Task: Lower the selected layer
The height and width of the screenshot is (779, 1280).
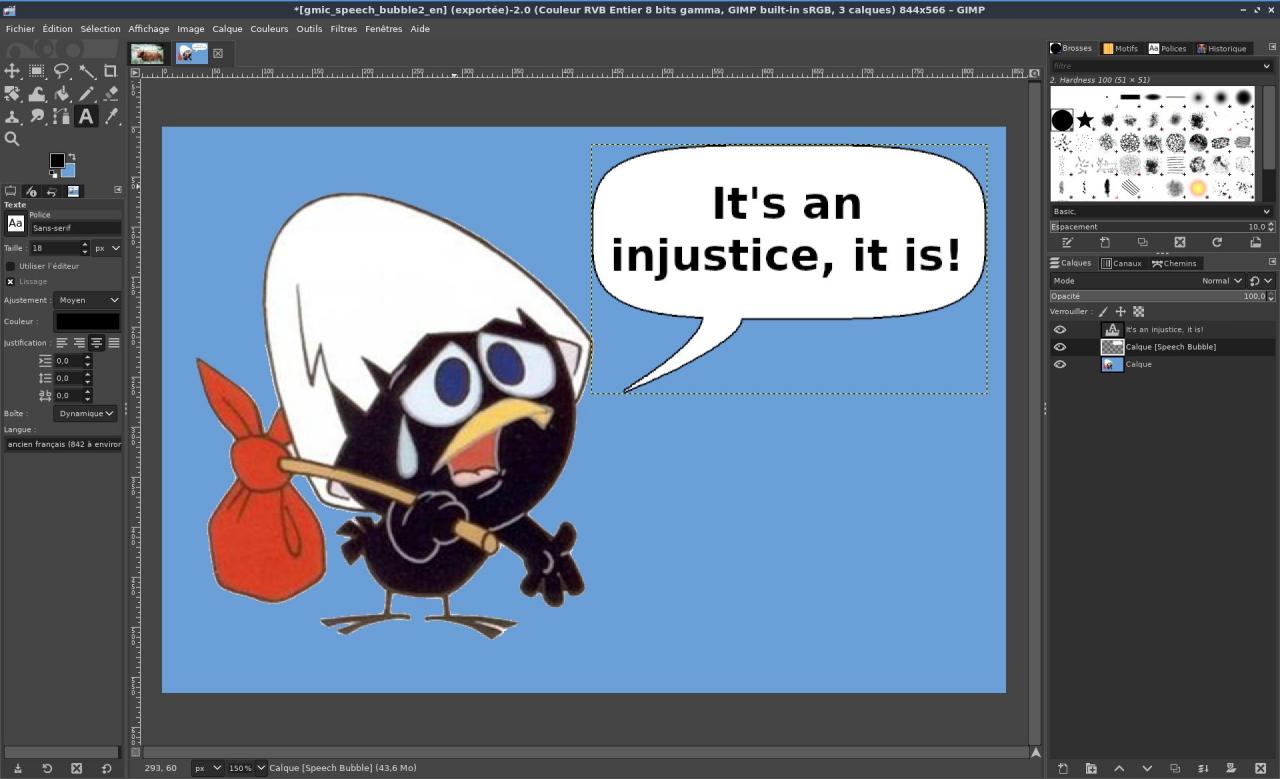Action: (x=1147, y=768)
